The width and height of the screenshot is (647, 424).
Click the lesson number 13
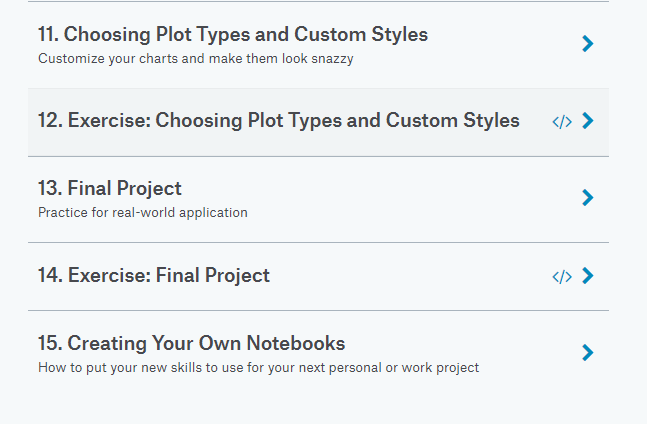click(49, 189)
